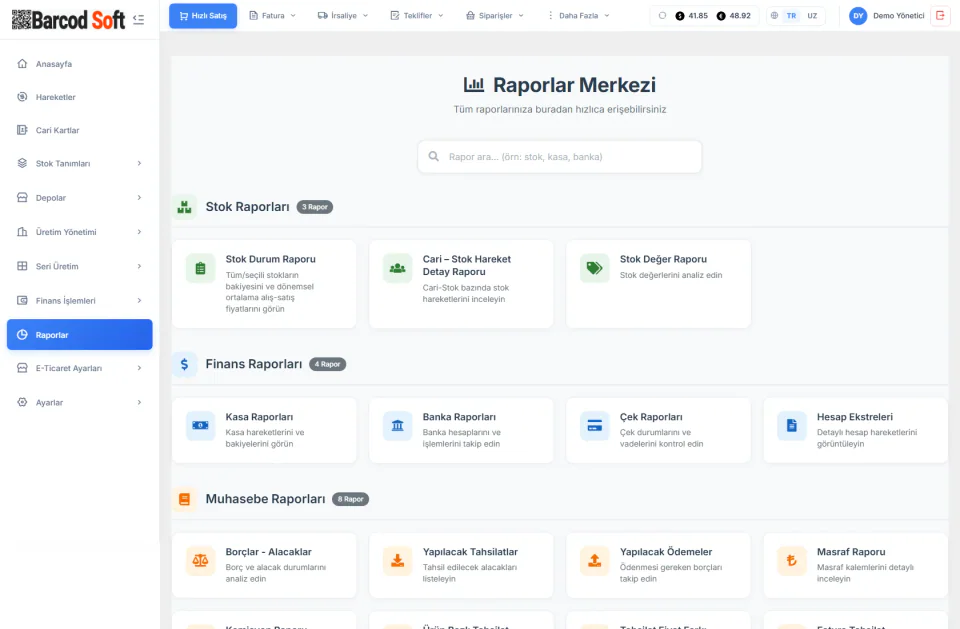Viewport: 960px width, 629px height.
Task: Click the dollar rate value 41.85
Action: (x=698, y=16)
